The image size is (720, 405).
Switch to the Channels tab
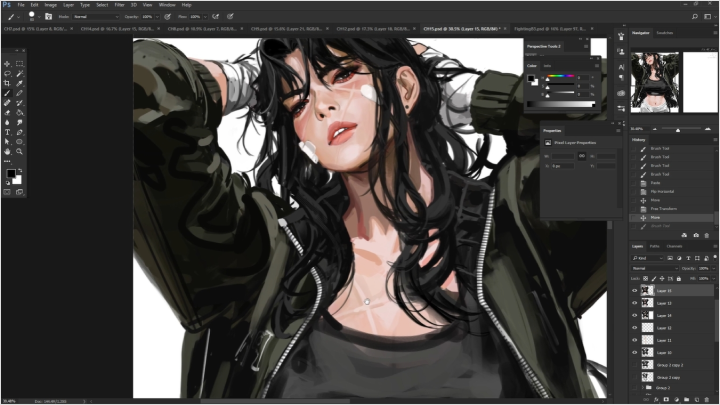pyautogui.click(x=674, y=247)
